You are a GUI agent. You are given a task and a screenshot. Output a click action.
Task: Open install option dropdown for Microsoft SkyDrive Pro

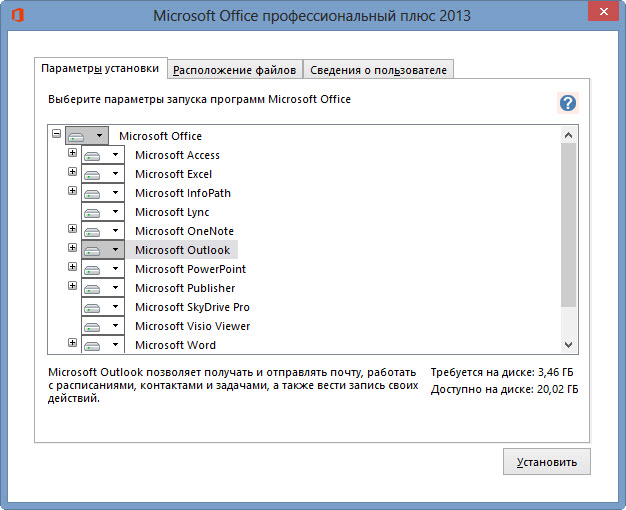tap(103, 307)
